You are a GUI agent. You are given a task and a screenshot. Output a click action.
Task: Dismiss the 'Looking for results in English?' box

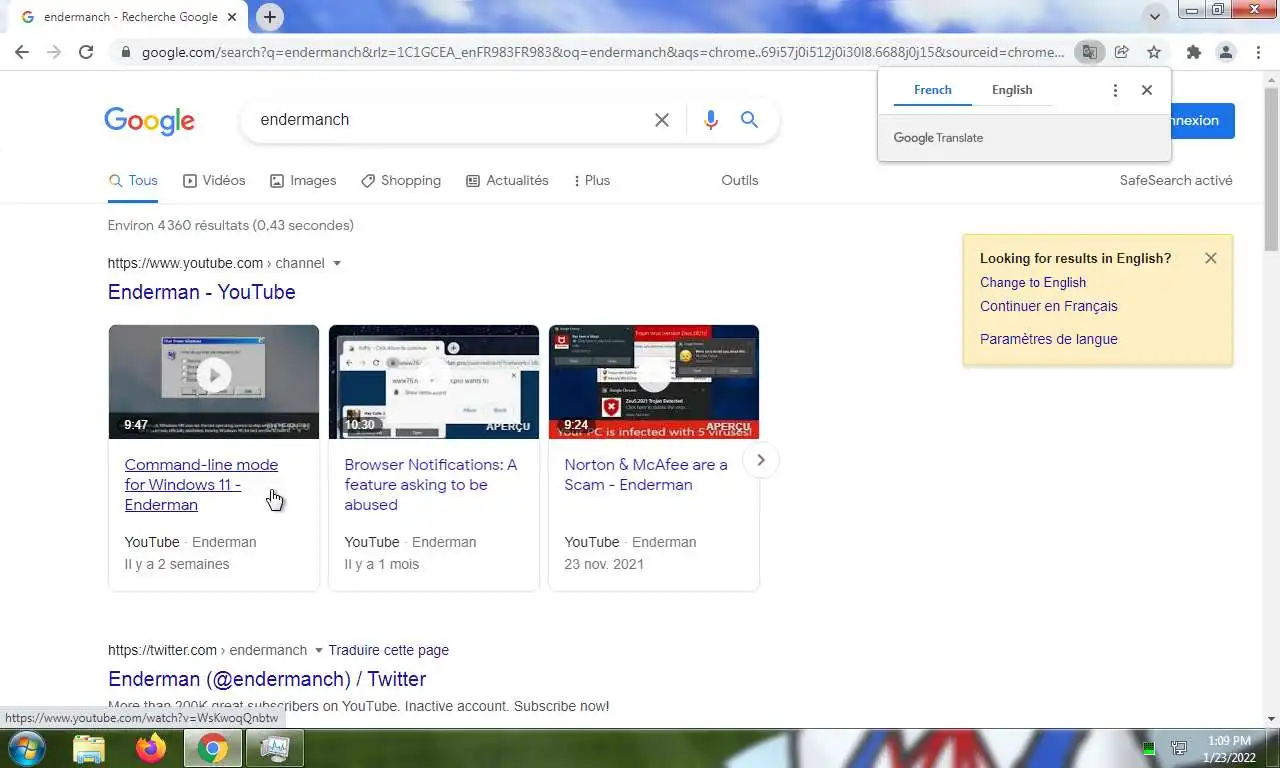(1211, 258)
